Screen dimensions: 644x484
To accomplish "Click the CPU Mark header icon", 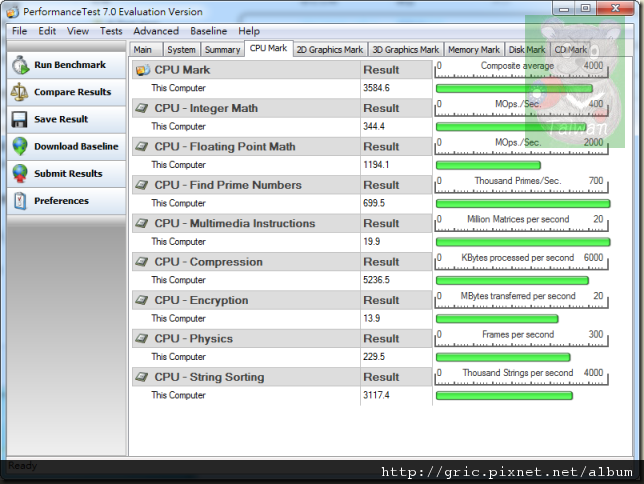I will [x=143, y=70].
